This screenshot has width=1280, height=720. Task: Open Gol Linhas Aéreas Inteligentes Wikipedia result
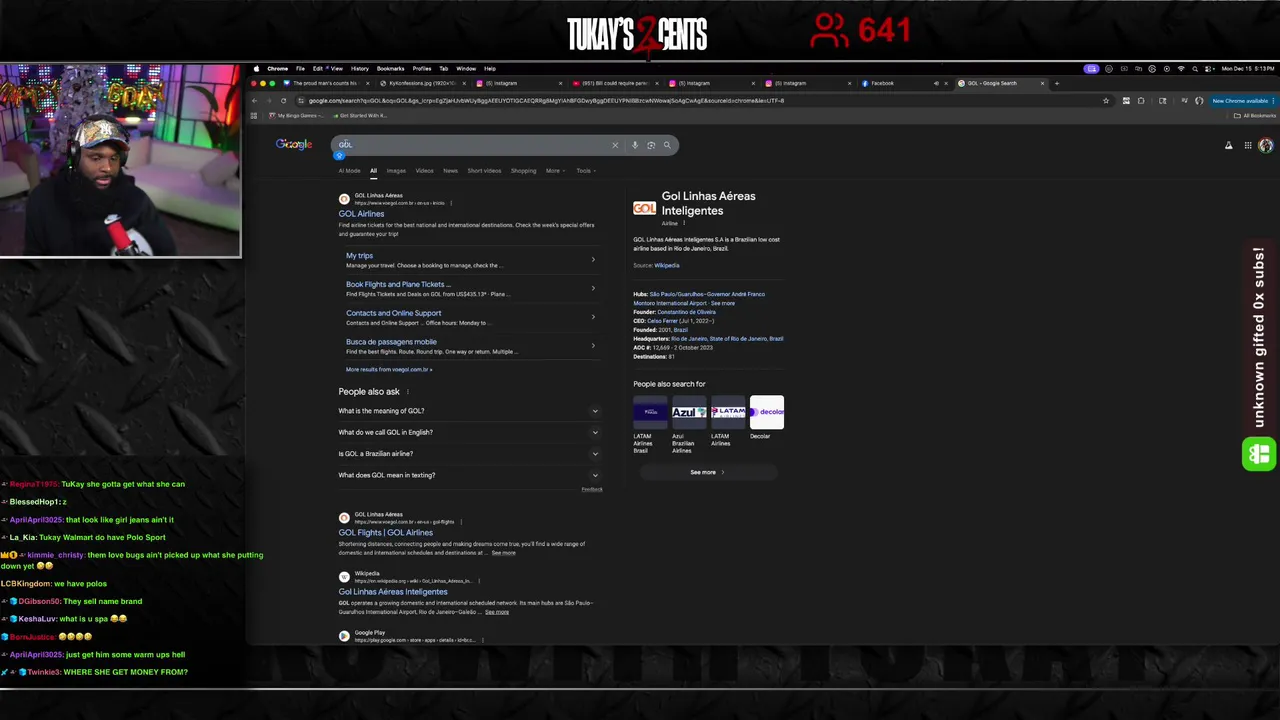click(393, 592)
